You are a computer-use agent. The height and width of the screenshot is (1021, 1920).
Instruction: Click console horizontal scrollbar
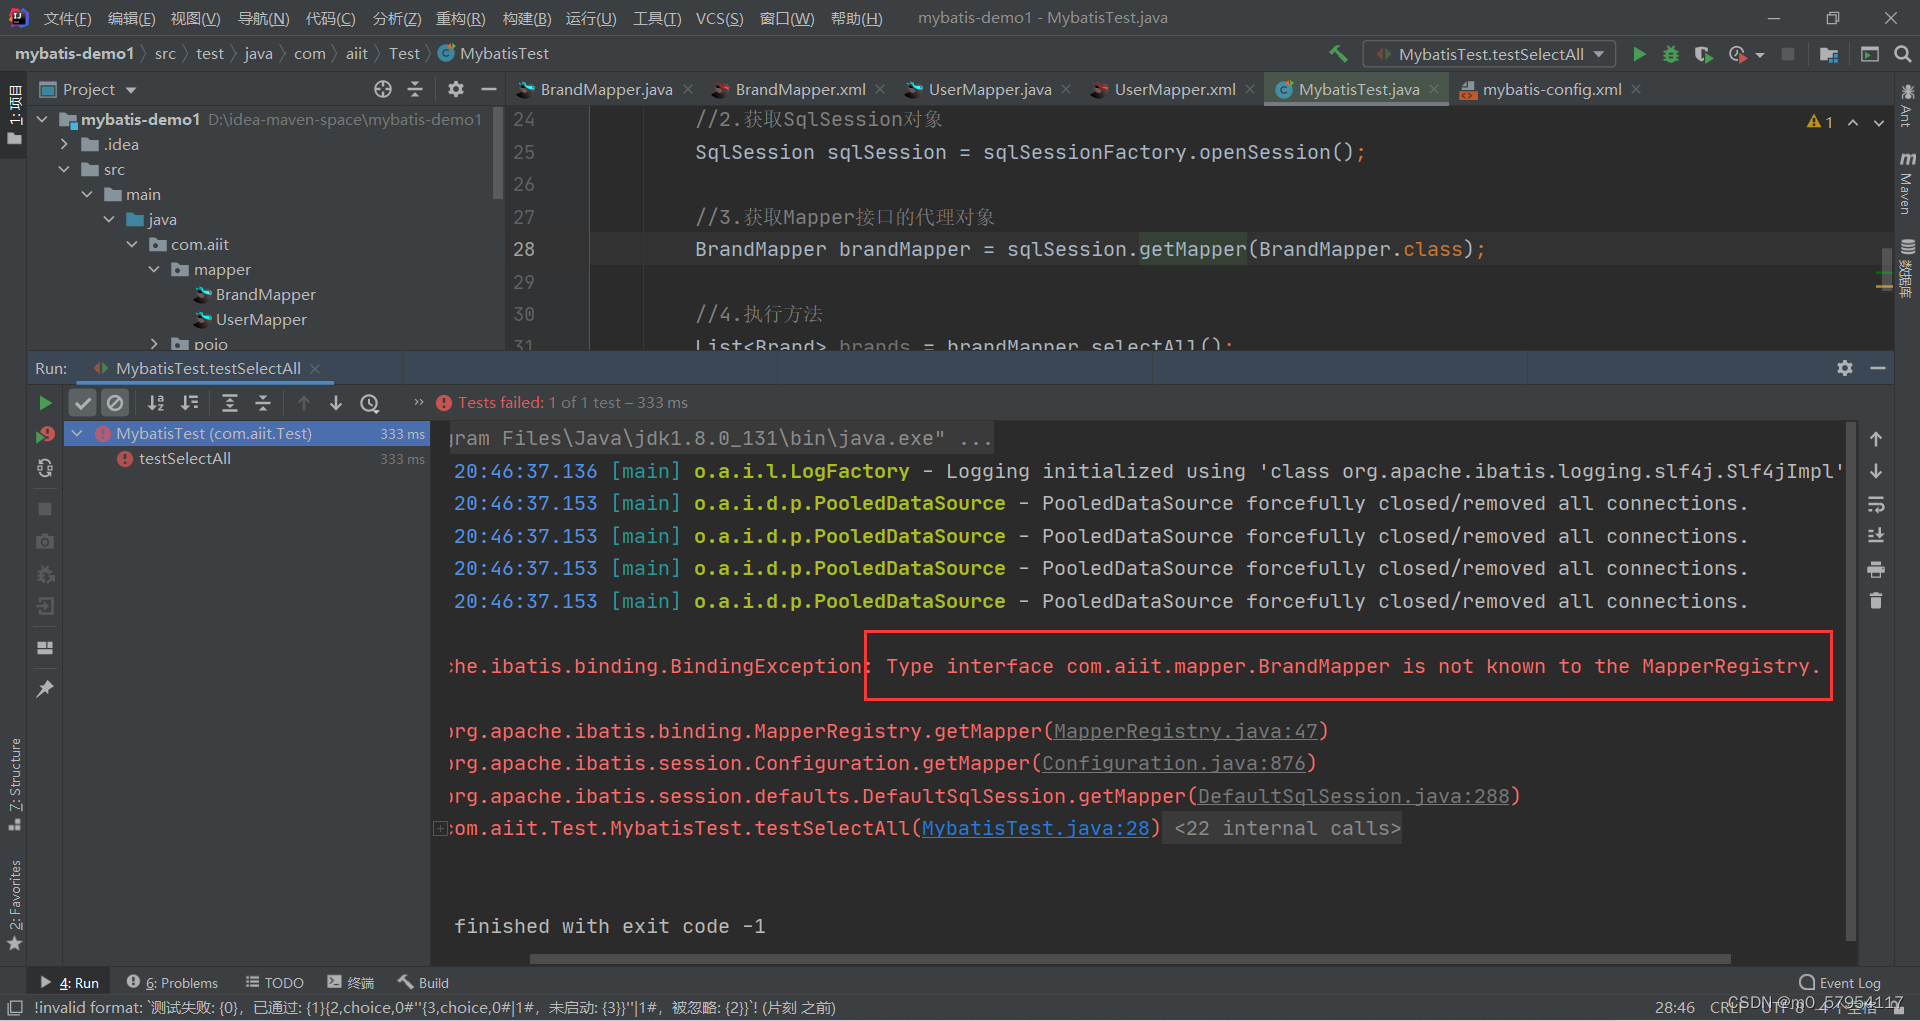tap(1130, 959)
